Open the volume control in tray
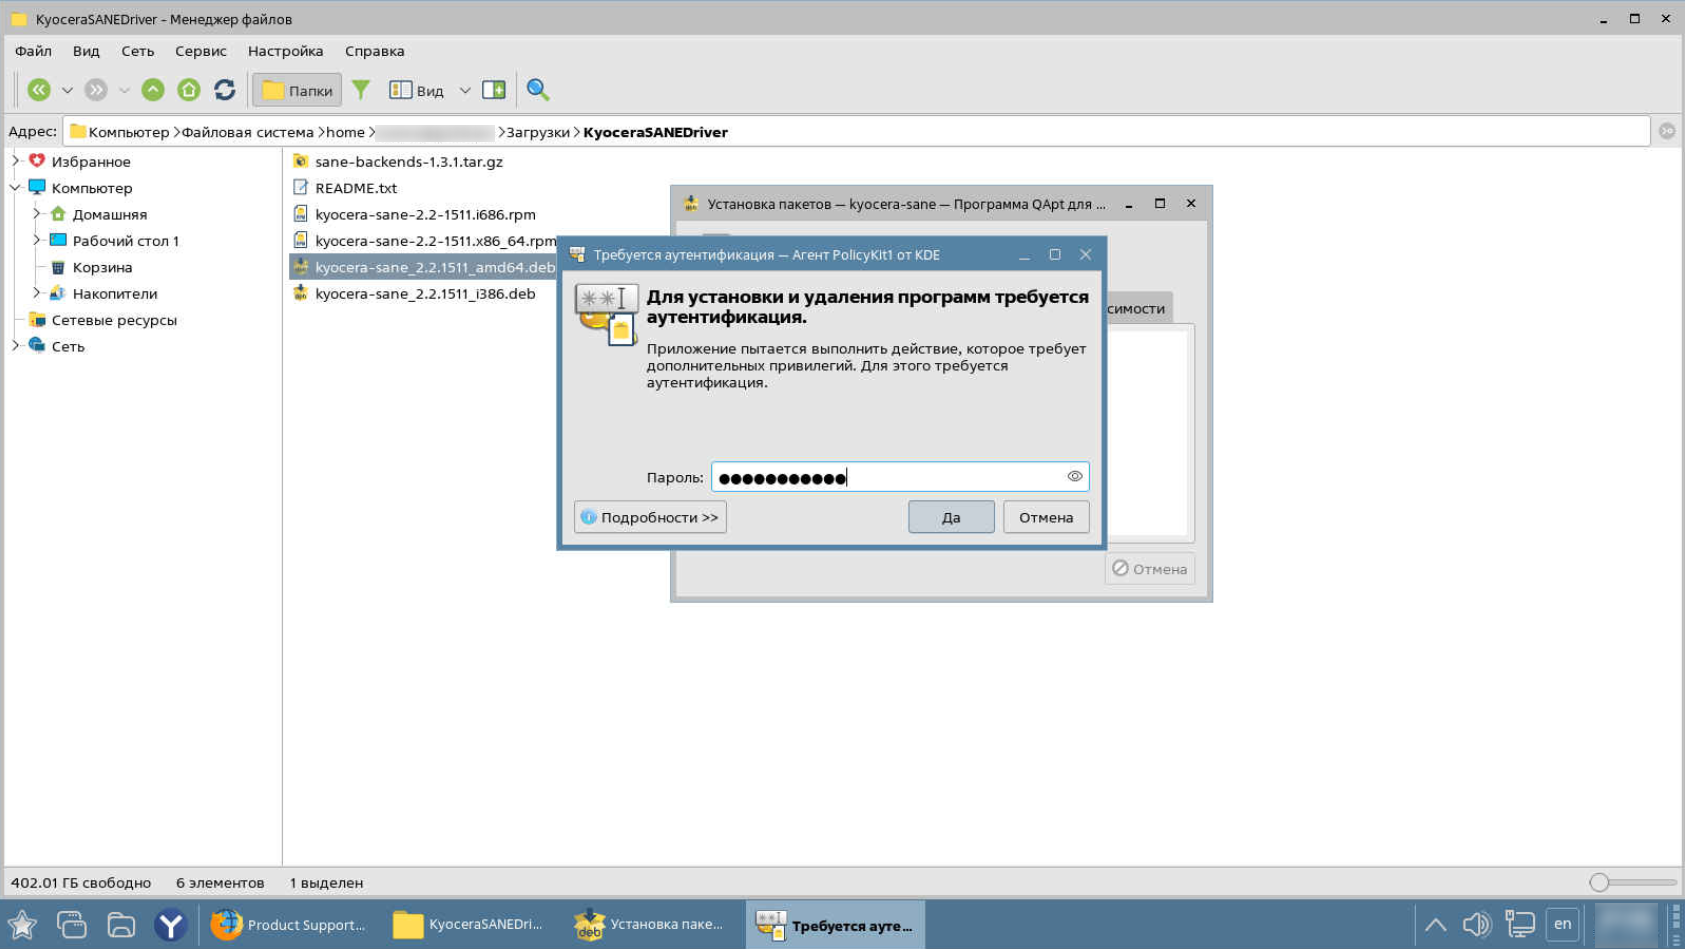Image resolution: width=1685 pixels, height=949 pixels. pyautogui.click(x=1476, y=924)
